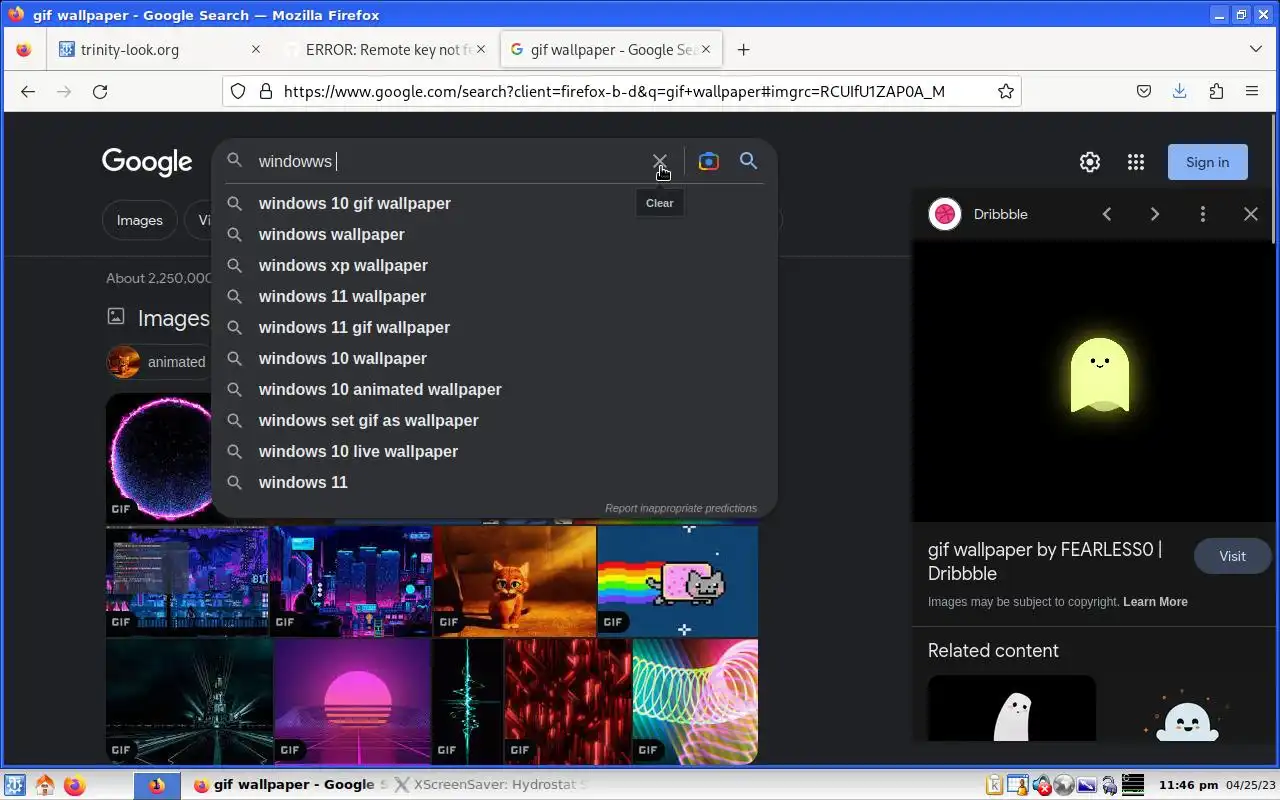The image size is (1280, 800).
Task: Choose suggestion windows set gif as wallpaper
Action: click(x=494, y=420)
